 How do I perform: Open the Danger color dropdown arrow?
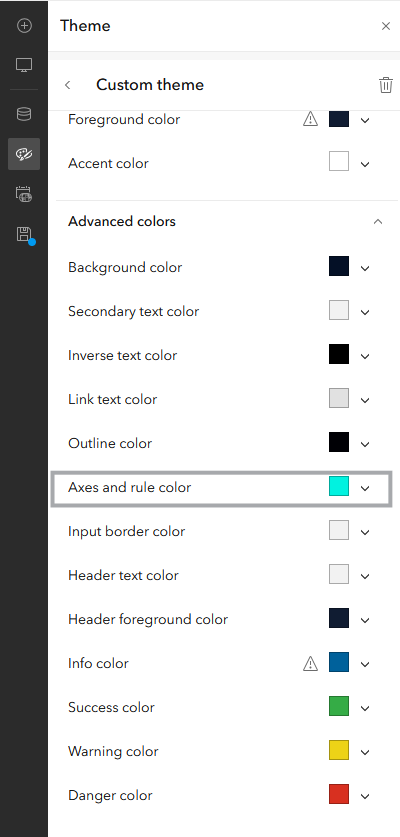365,796
